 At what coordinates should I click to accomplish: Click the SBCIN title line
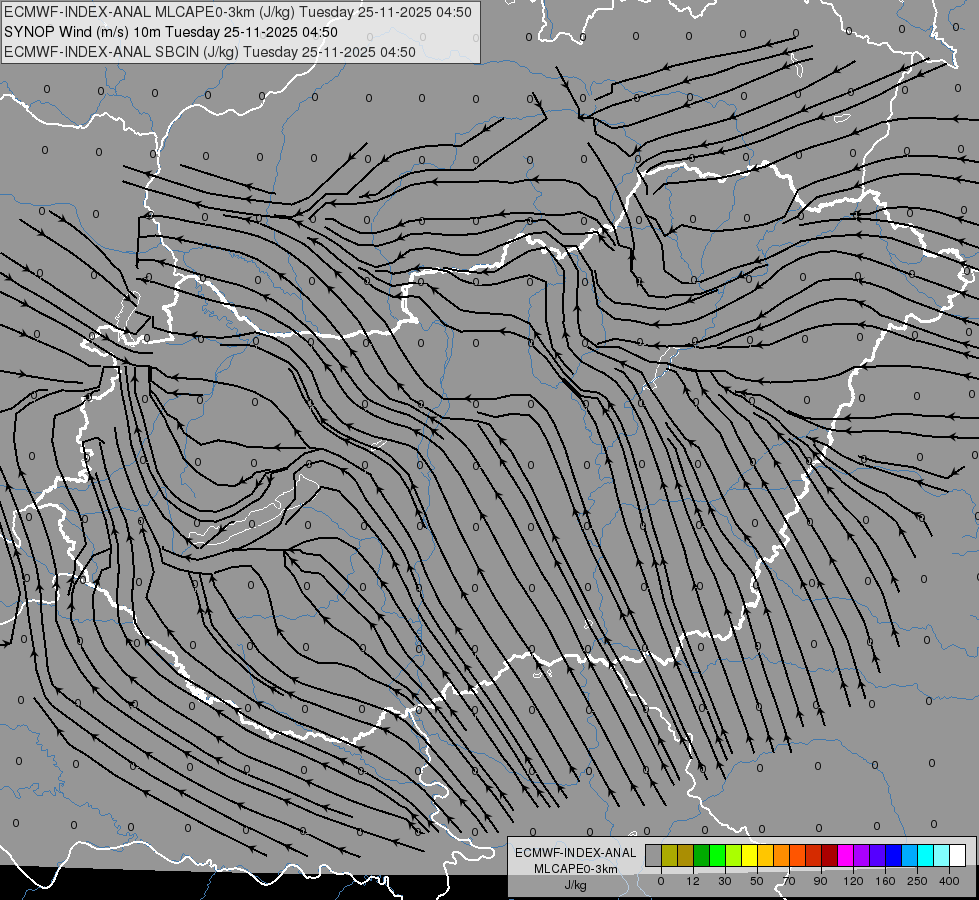[210, 52]
